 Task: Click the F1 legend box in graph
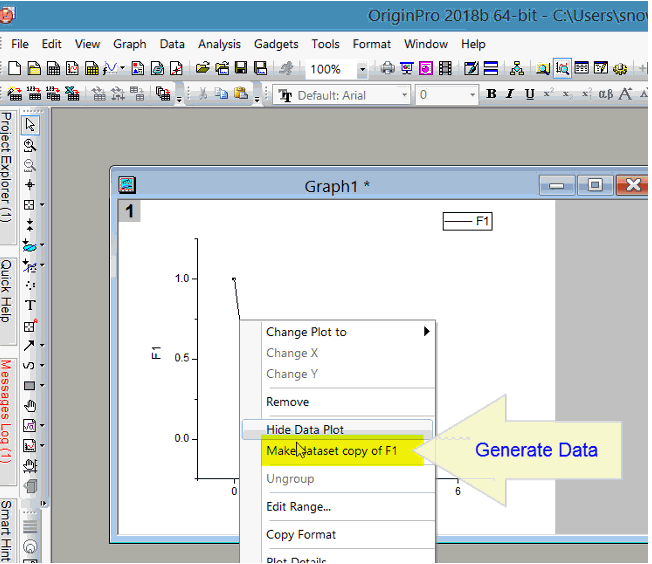(x=467, y=221)
